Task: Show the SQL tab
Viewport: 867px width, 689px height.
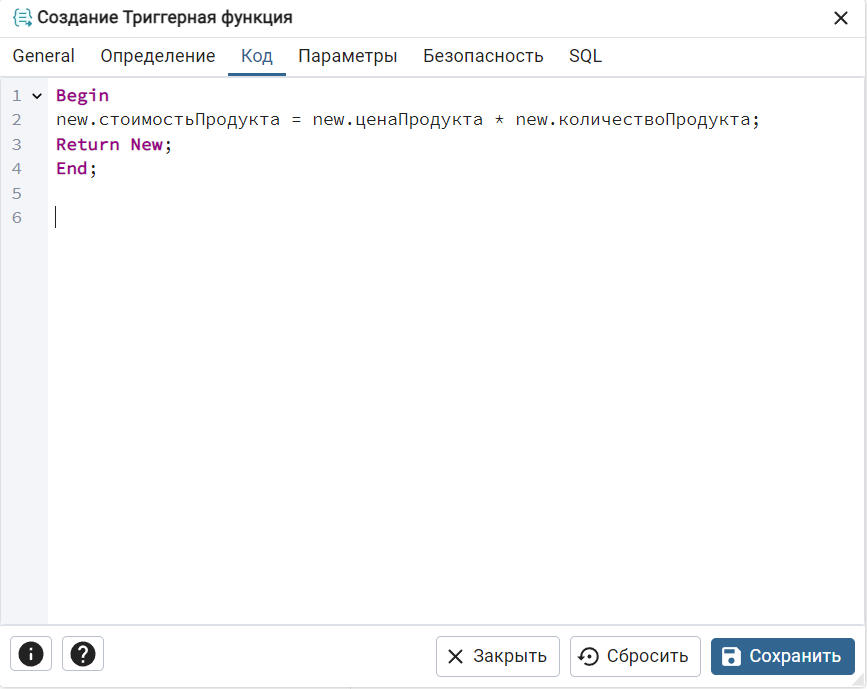Action: click(586, 56)
